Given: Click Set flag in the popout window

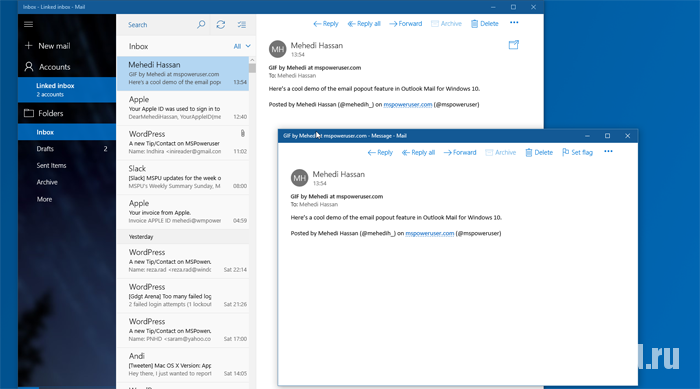Looking at the screenshot, I should [x=577, y=152].
